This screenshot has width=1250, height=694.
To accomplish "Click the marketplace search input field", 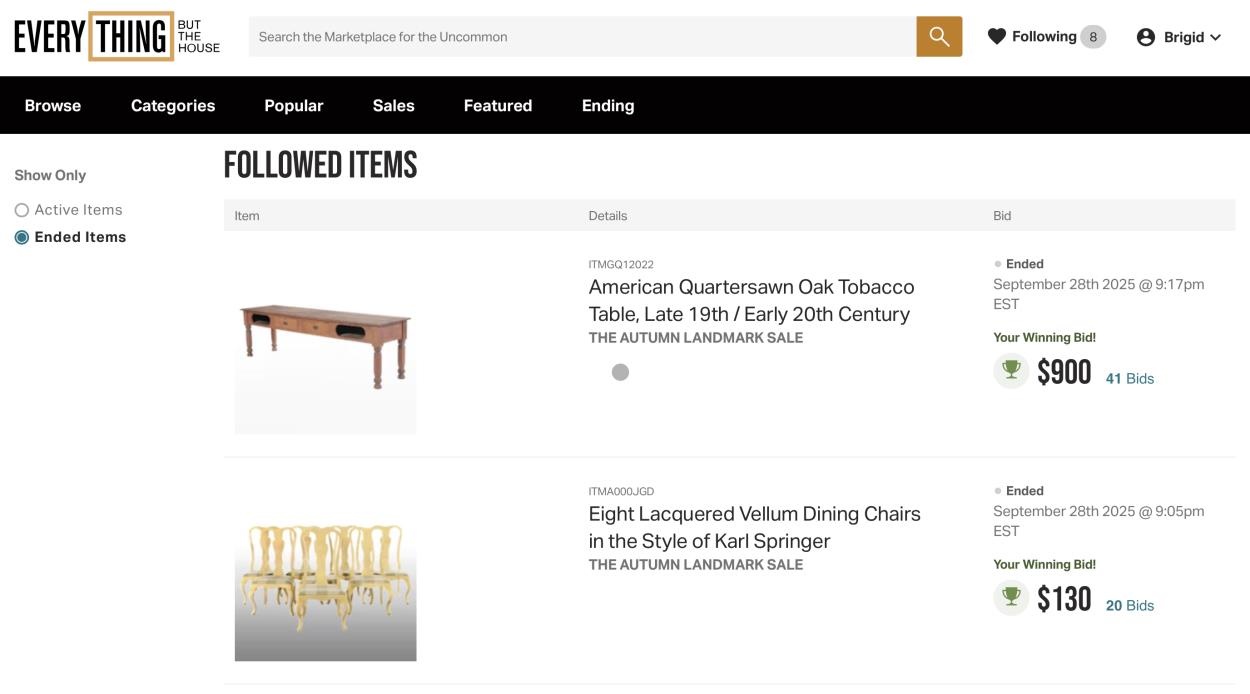I will 582,37.
